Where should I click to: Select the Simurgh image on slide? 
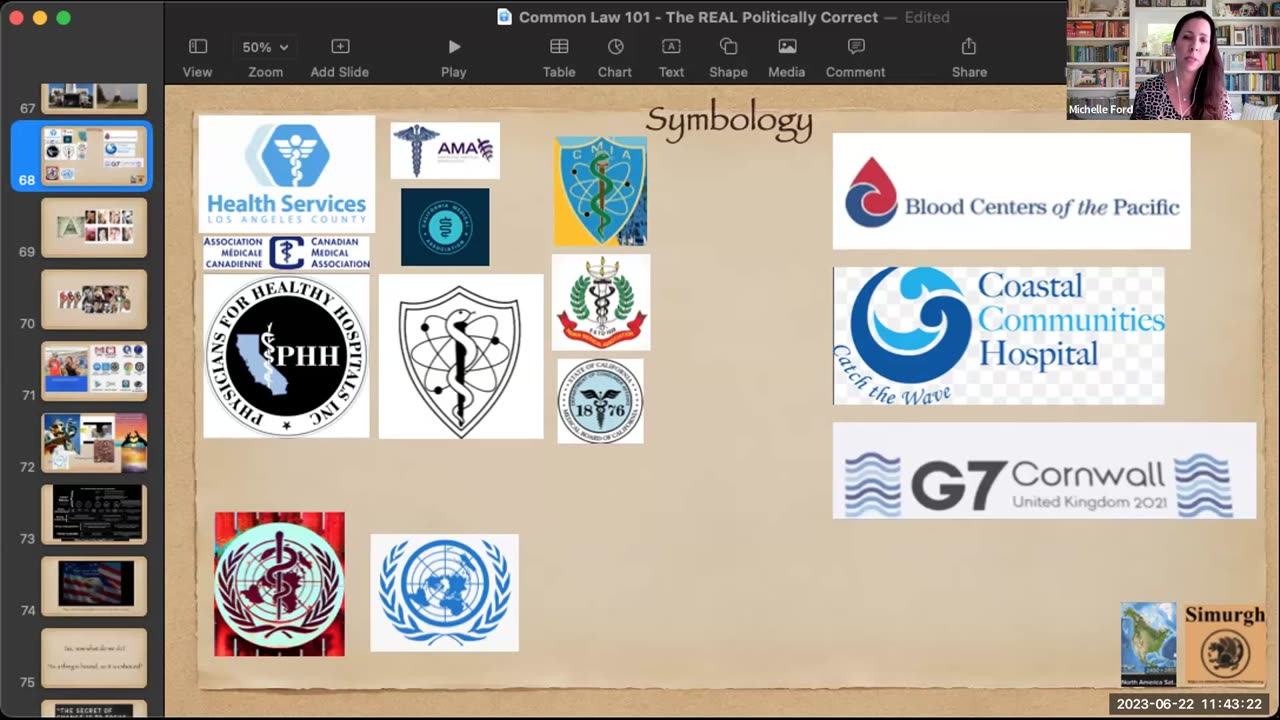coord(1225,644)
